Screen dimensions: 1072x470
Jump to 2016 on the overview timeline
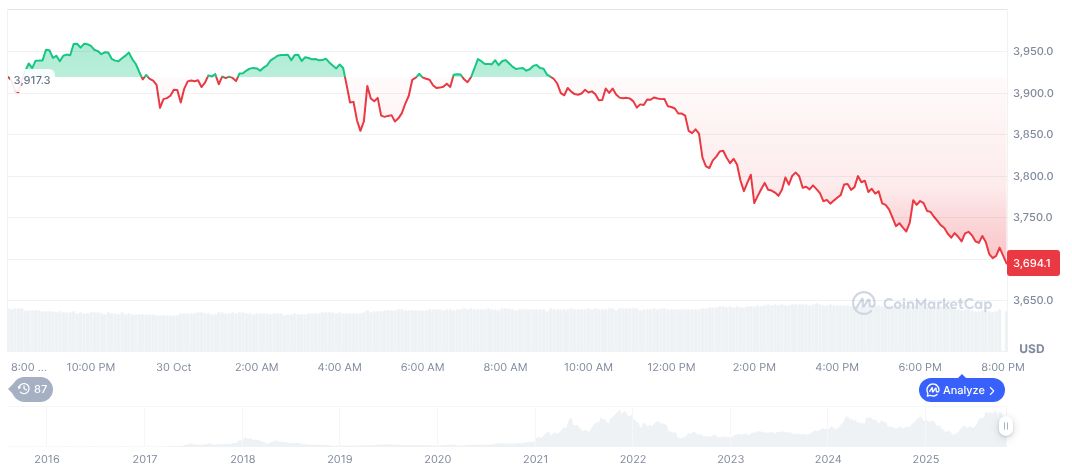[x=46, y=459]
